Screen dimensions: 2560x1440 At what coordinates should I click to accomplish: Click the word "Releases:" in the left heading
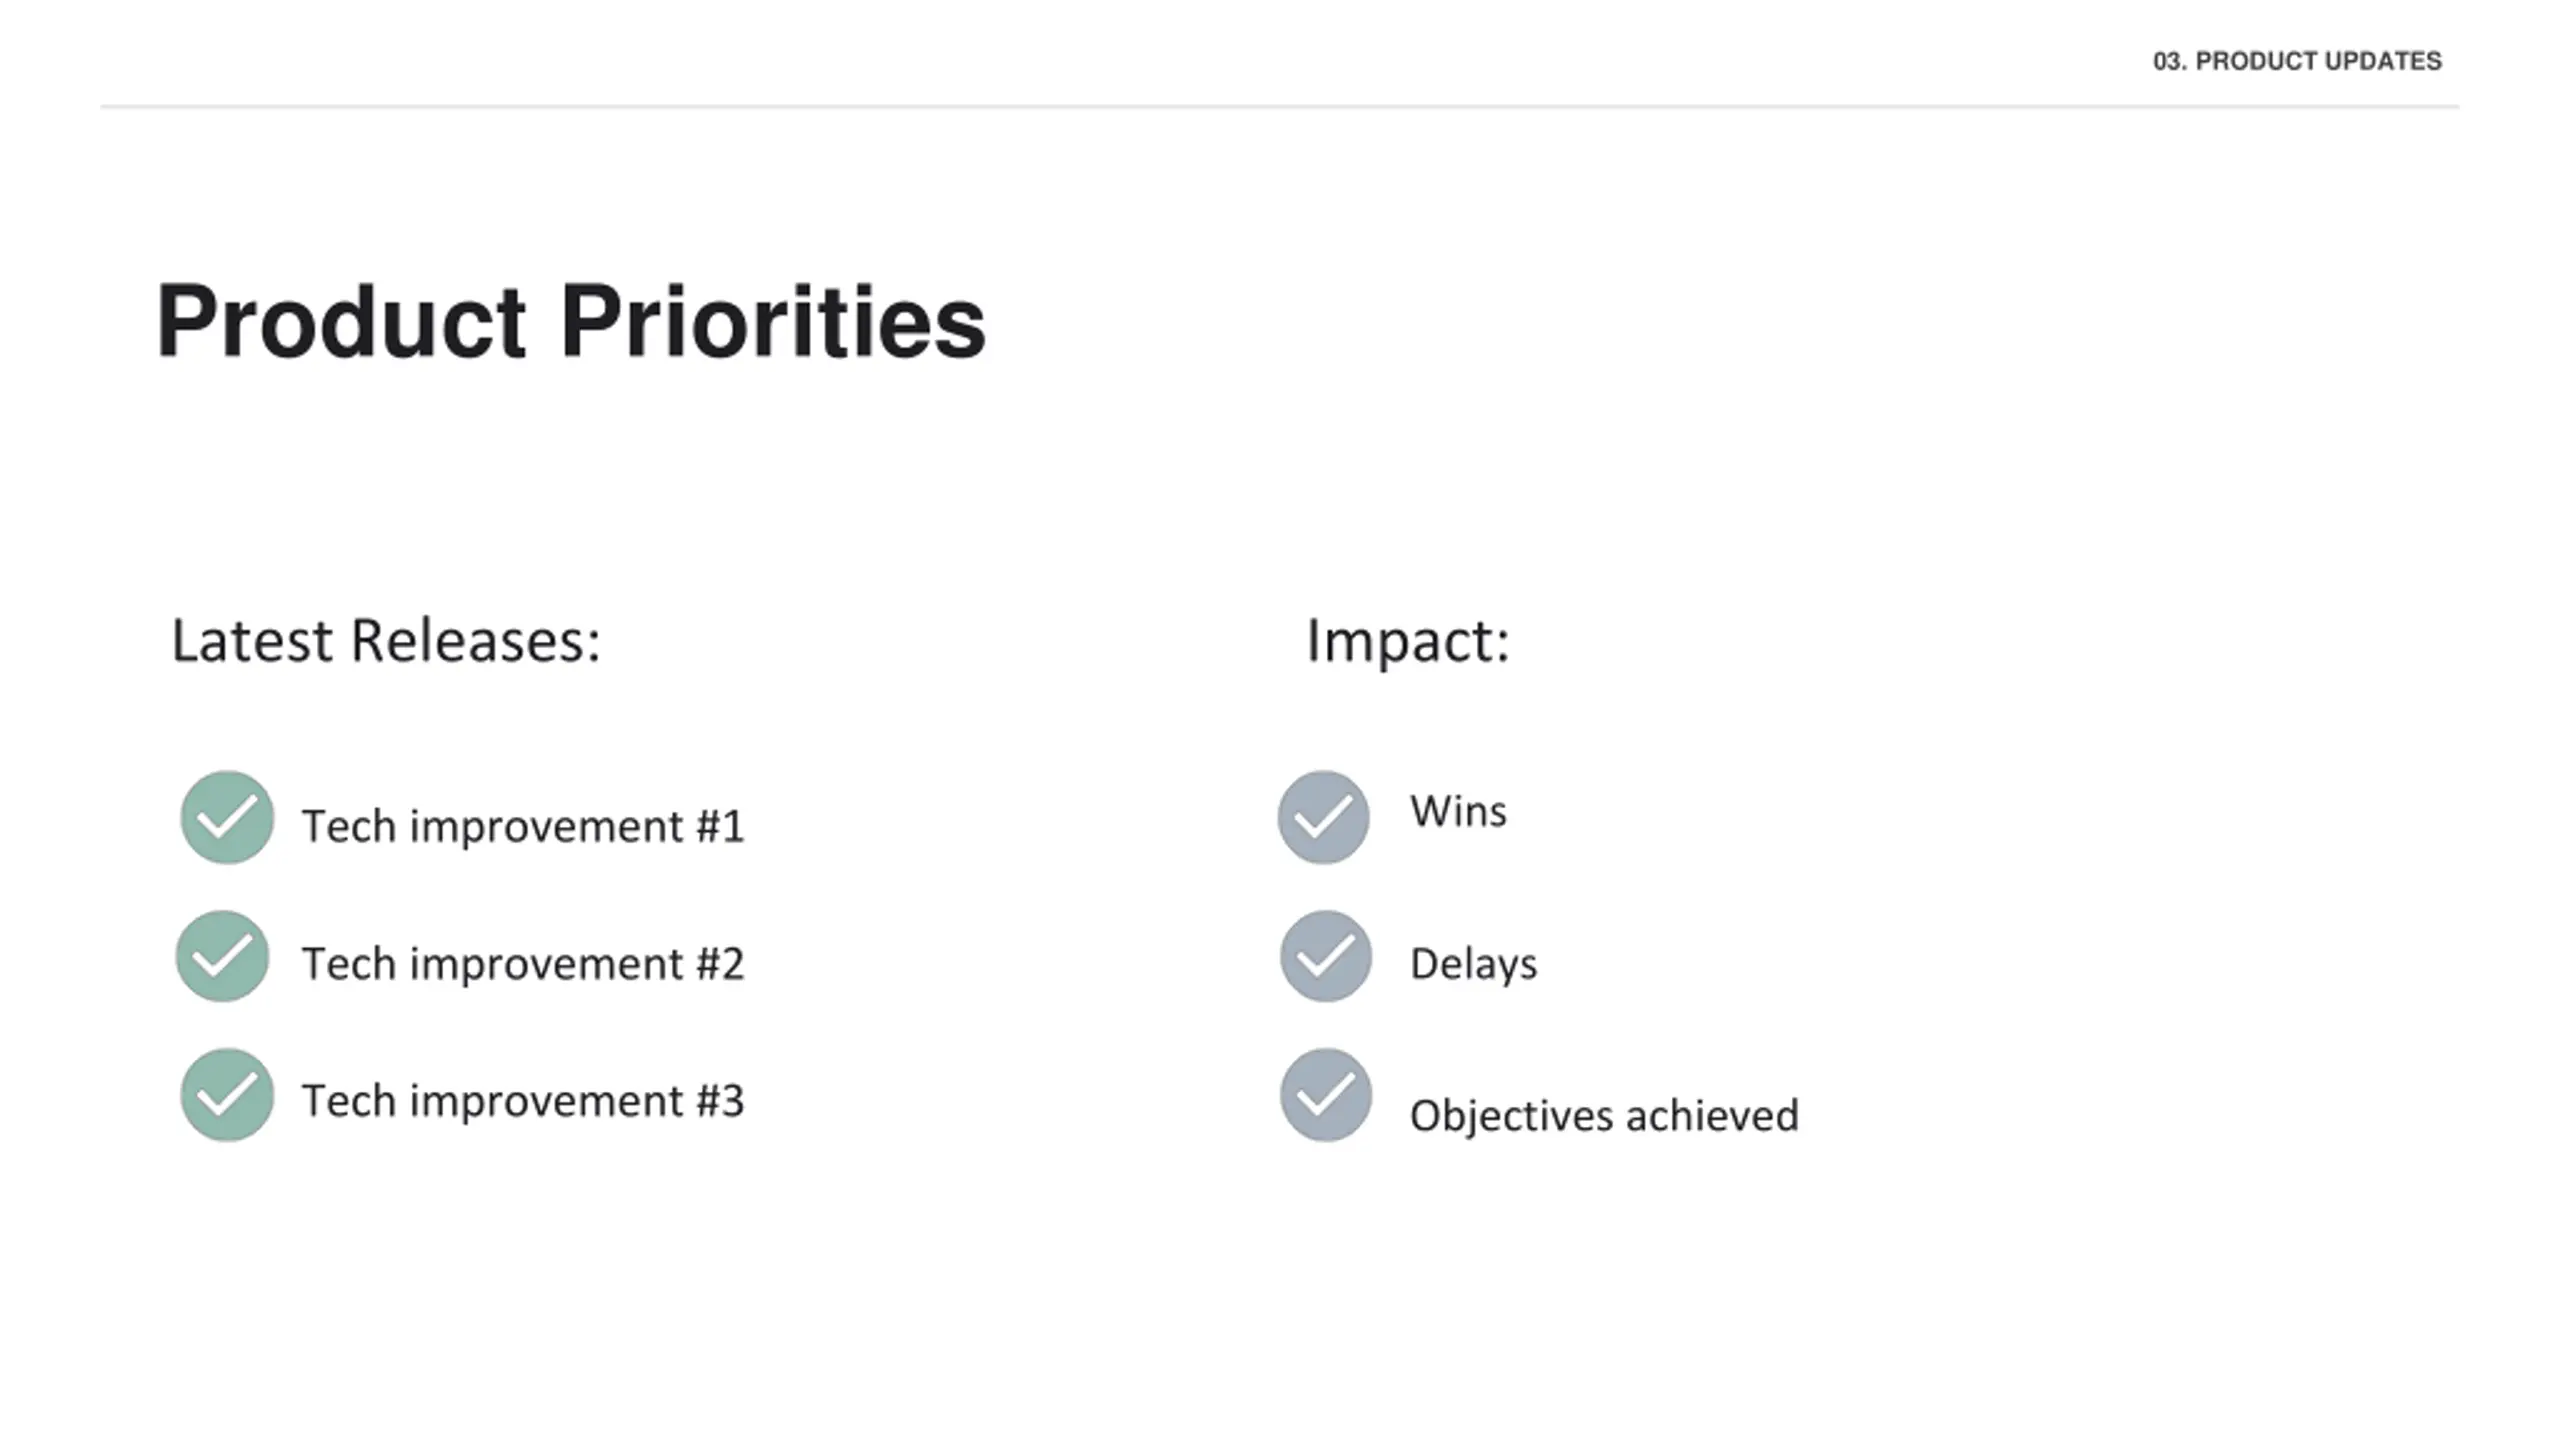476,641
